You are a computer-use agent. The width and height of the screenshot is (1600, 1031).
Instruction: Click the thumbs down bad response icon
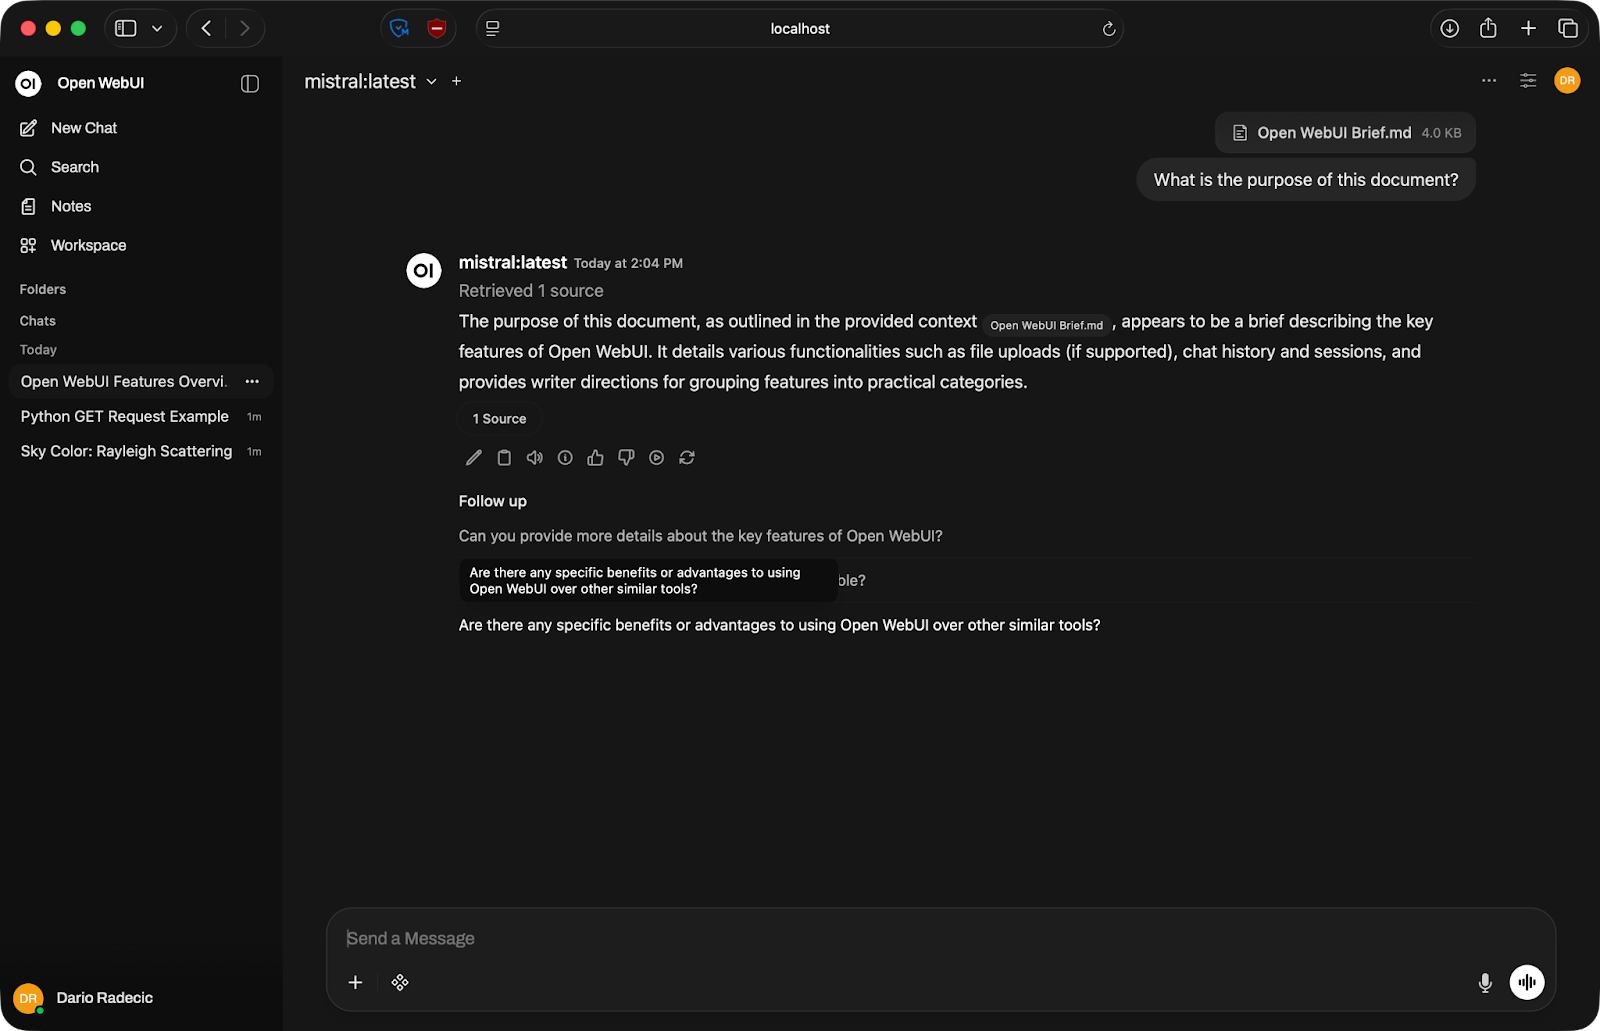pos(626,458)
